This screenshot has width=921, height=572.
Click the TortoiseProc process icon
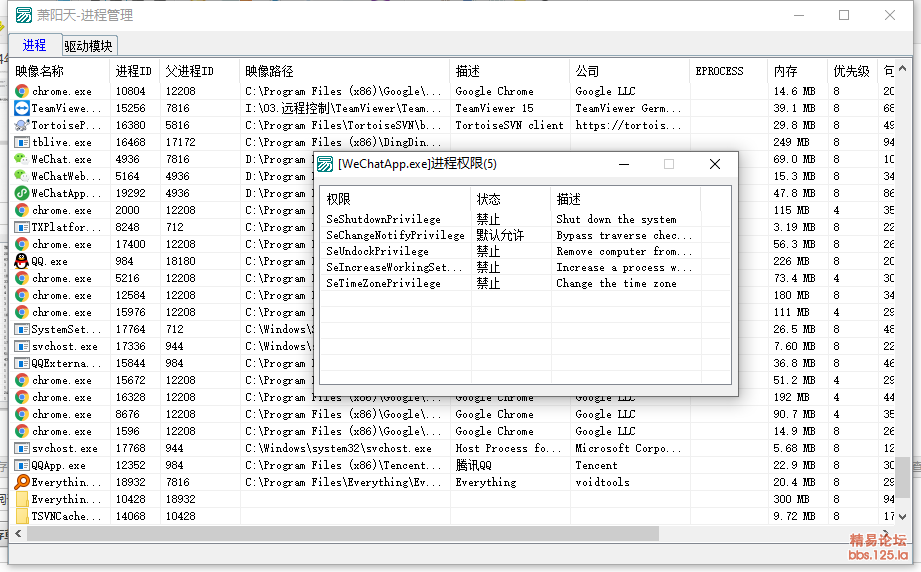[x=22, y=125]
